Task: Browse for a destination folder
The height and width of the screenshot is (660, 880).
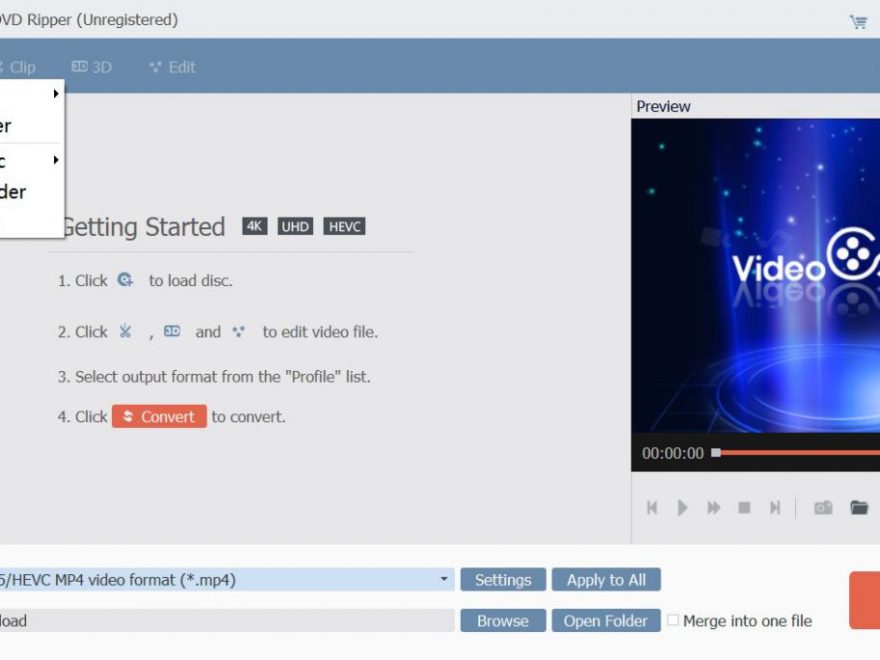Action: [503, 621]
